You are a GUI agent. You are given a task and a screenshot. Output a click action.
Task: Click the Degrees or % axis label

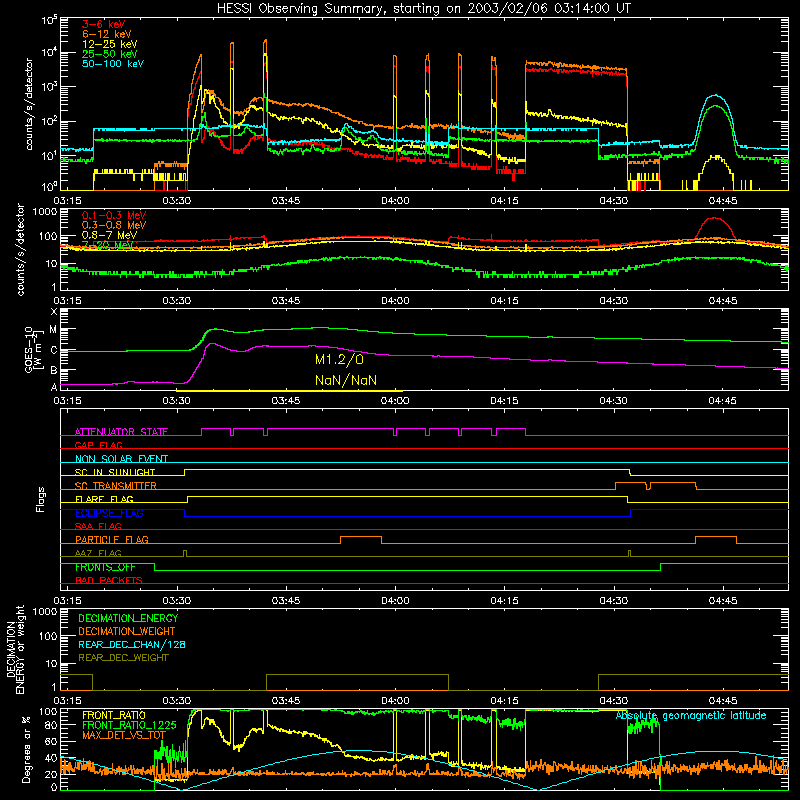[26, 749]
